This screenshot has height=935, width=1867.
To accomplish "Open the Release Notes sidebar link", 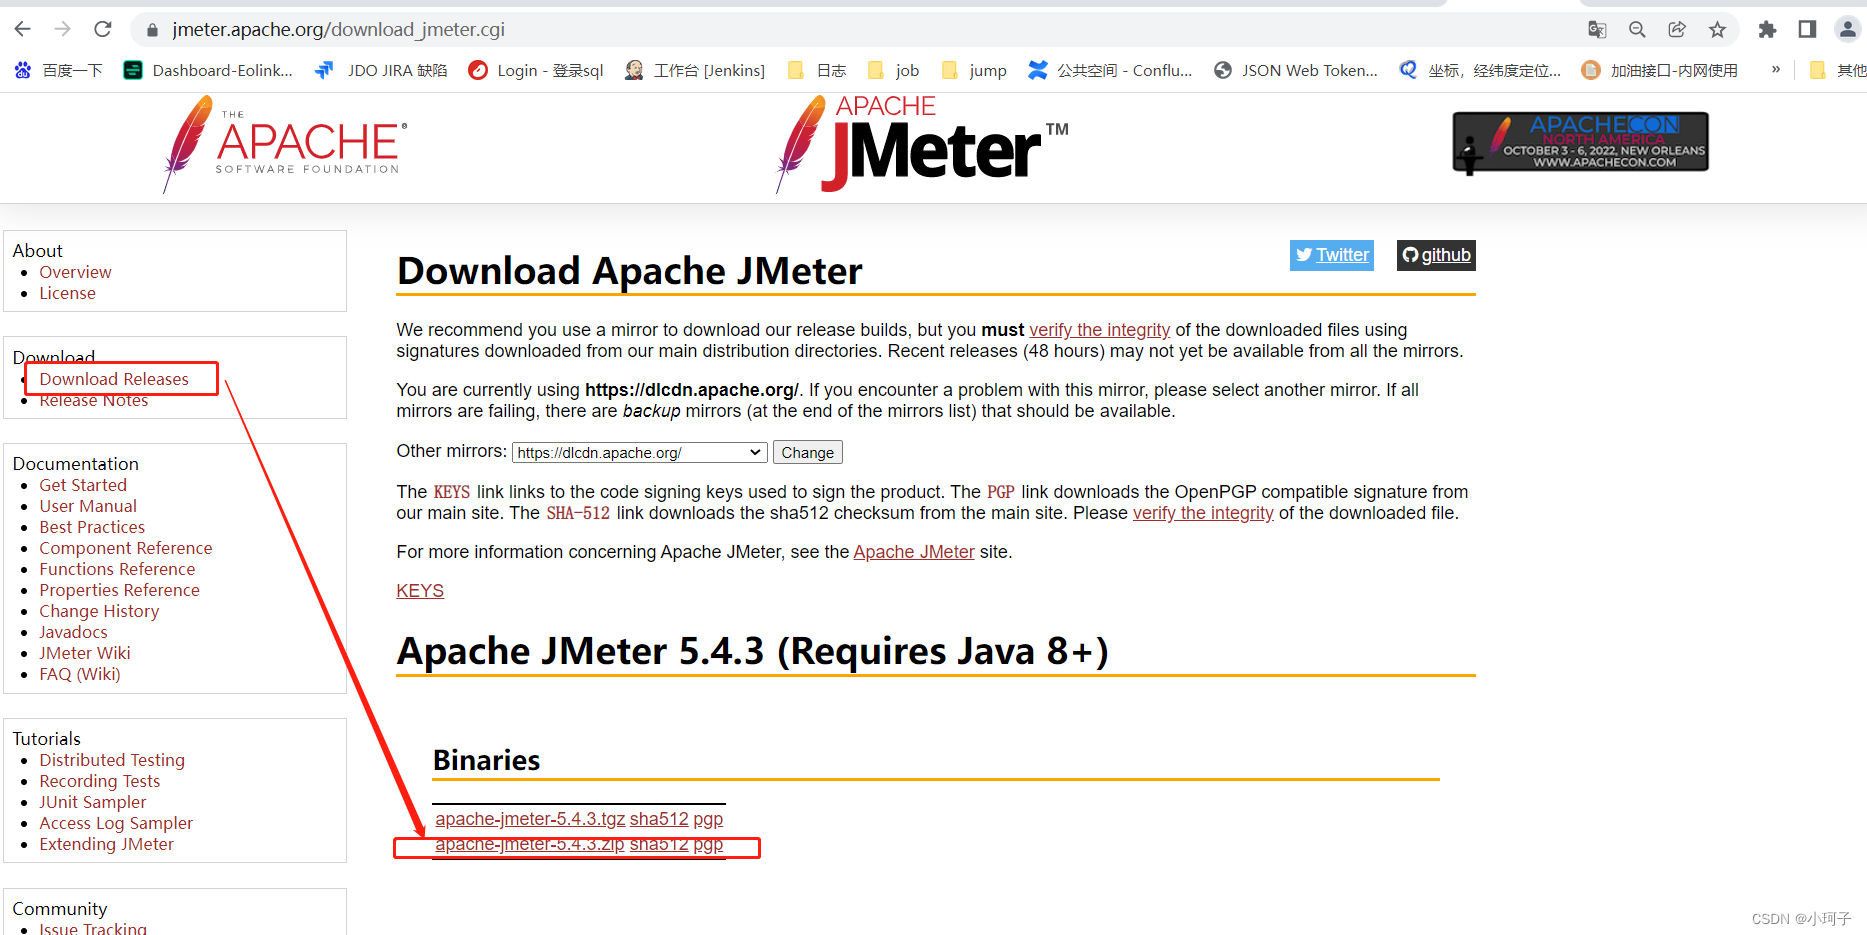I will tap(94, 400).
